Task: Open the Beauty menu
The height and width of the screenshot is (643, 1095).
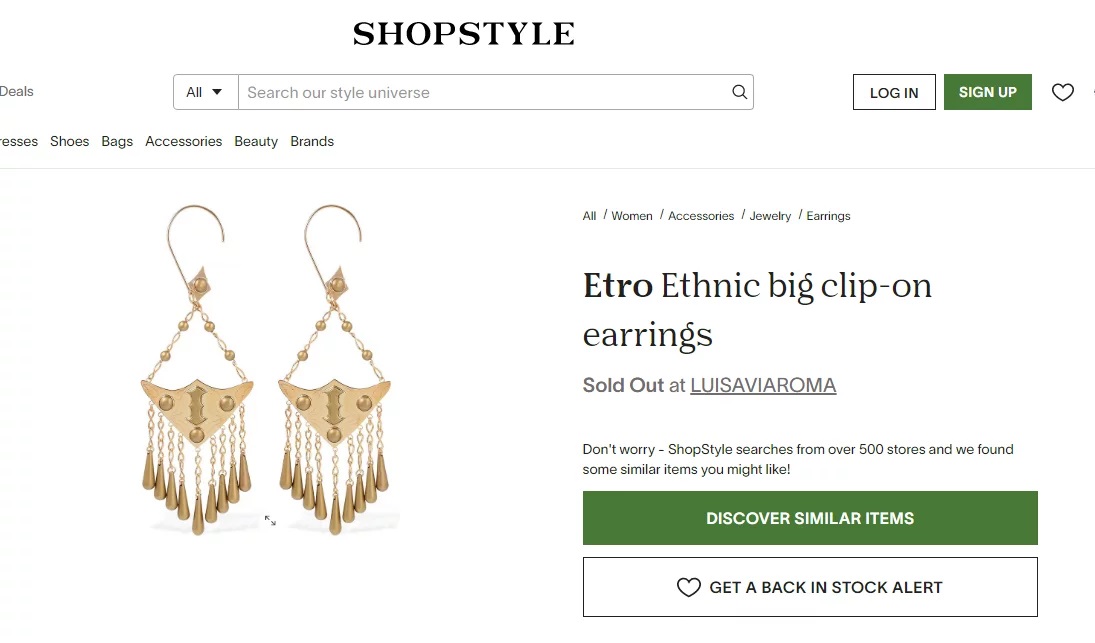Action: pyautogui.click(x=256, y=141)
